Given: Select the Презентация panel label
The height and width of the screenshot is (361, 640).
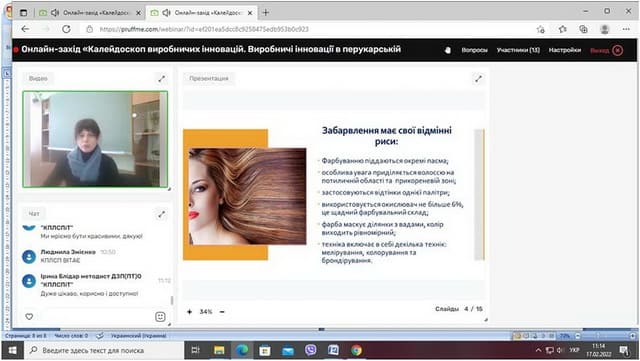Looking at the screenshot, I should click(209, 78).
